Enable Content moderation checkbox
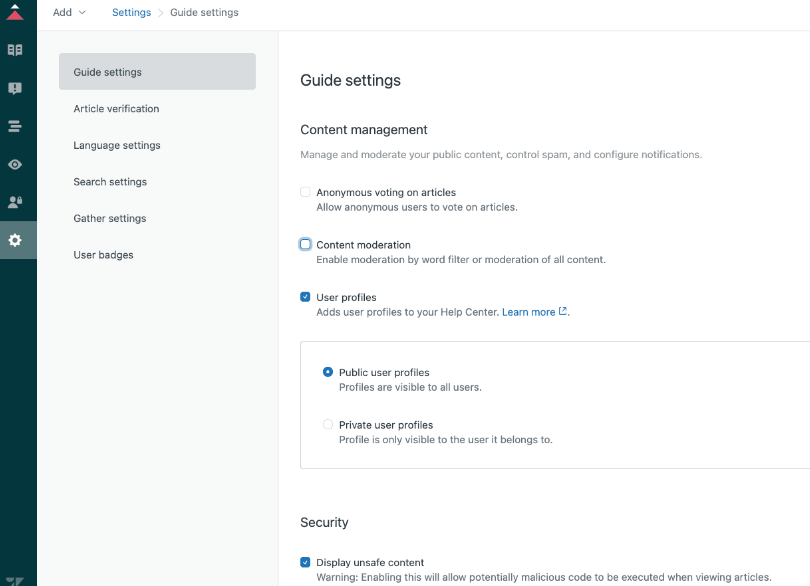The image size is (810, 586). [305, 244]
